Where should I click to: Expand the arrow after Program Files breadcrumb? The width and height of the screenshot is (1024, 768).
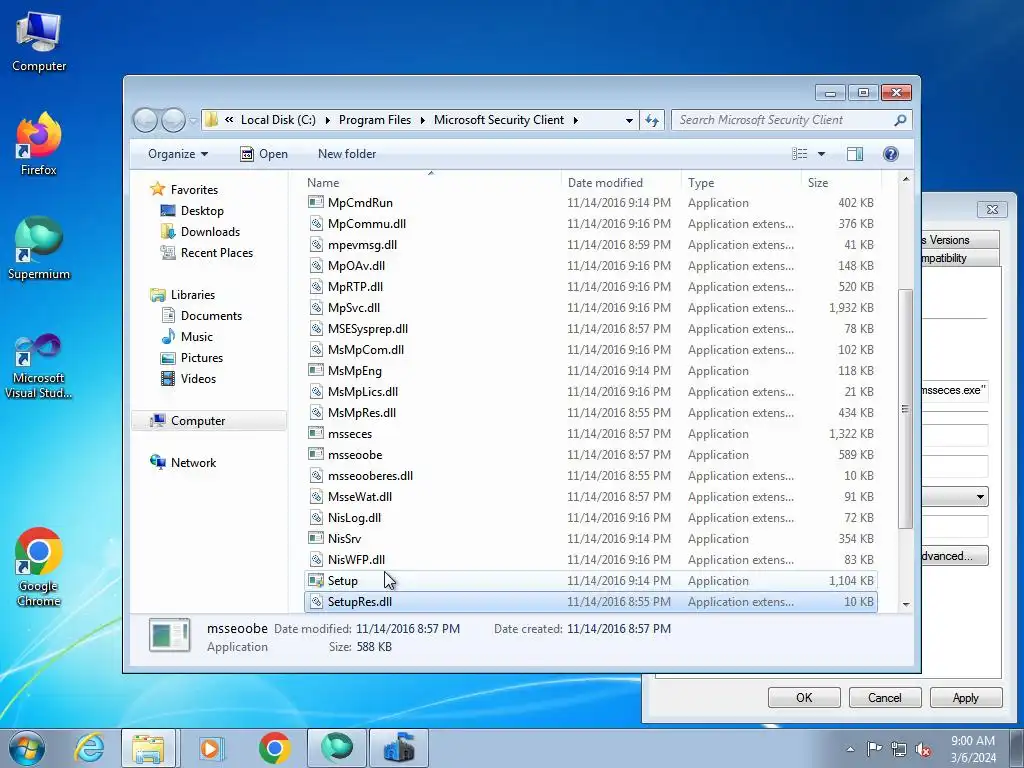(x=423, y=120)
